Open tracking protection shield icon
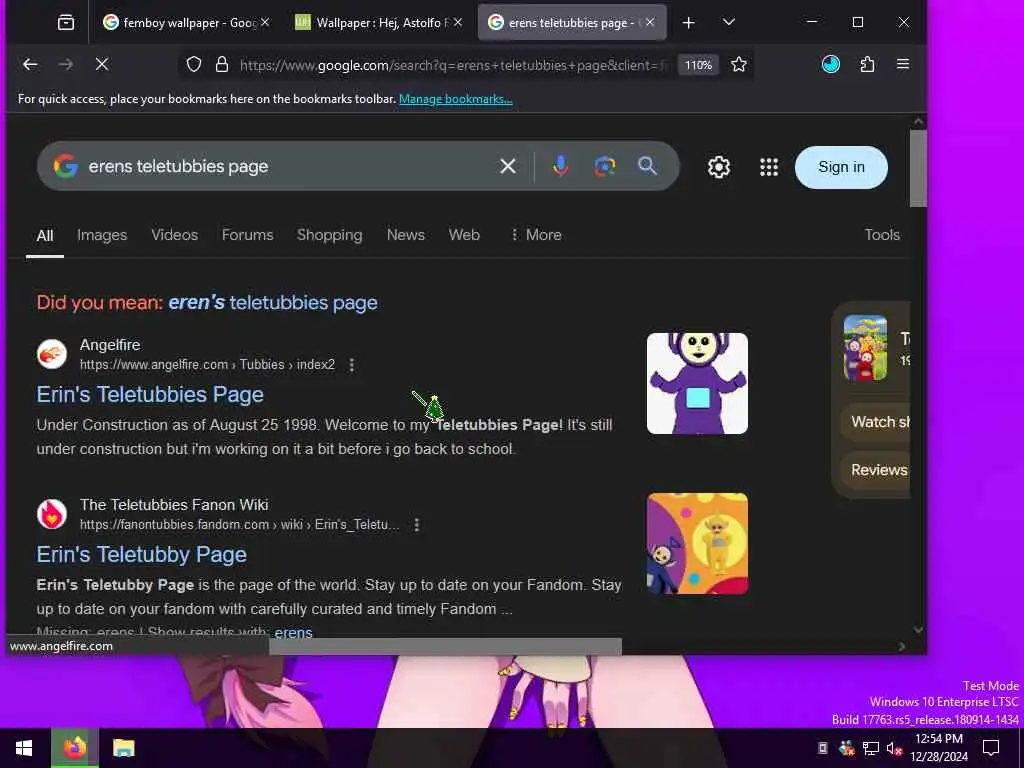1024x768 pixels. [x=194, y=64]
